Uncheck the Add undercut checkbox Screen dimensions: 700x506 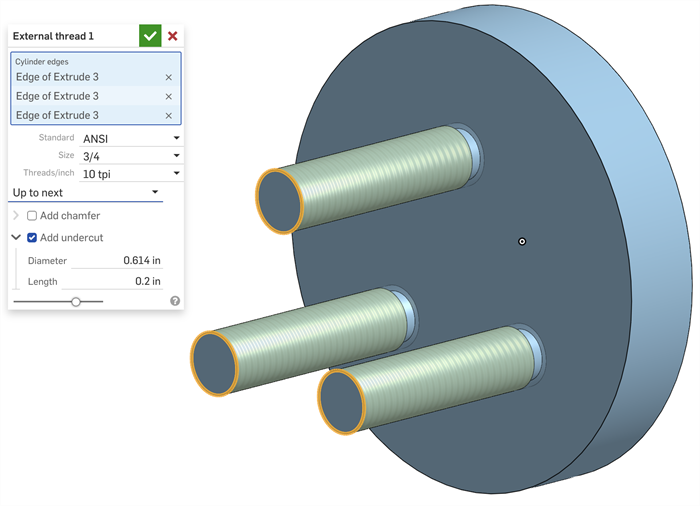[32, 238]
